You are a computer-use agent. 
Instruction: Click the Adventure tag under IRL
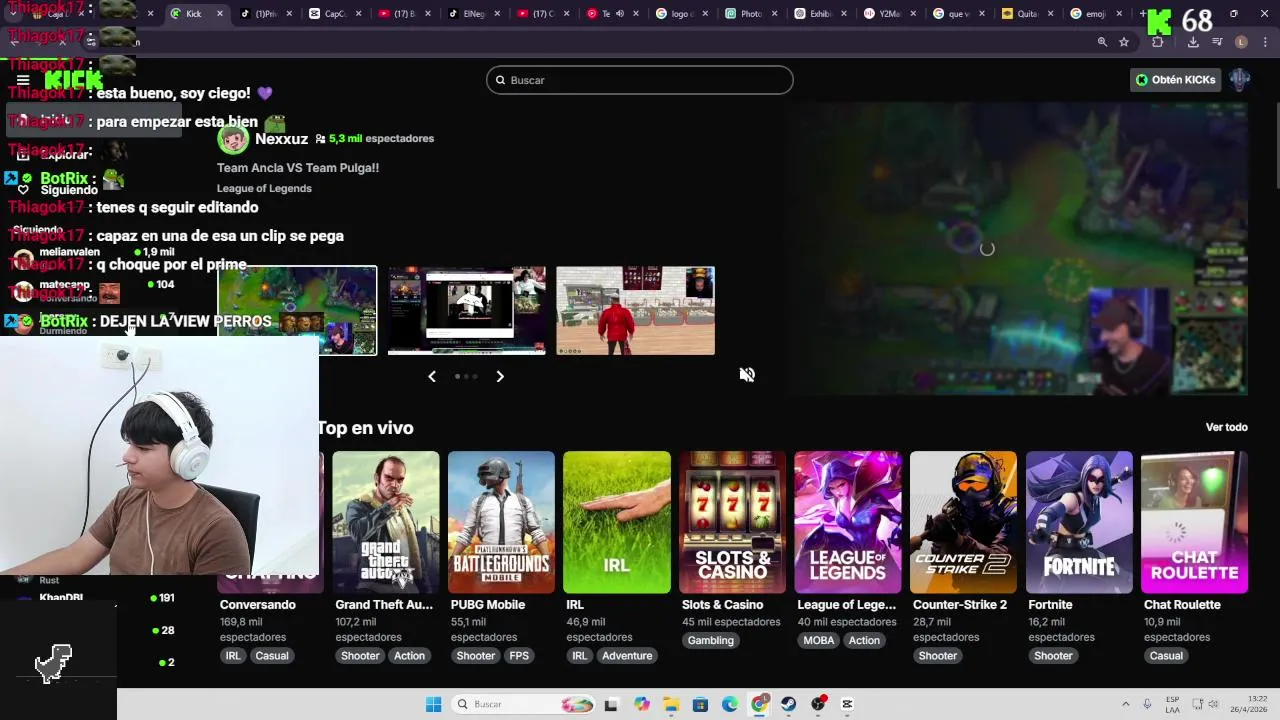[x=628, y=656]
